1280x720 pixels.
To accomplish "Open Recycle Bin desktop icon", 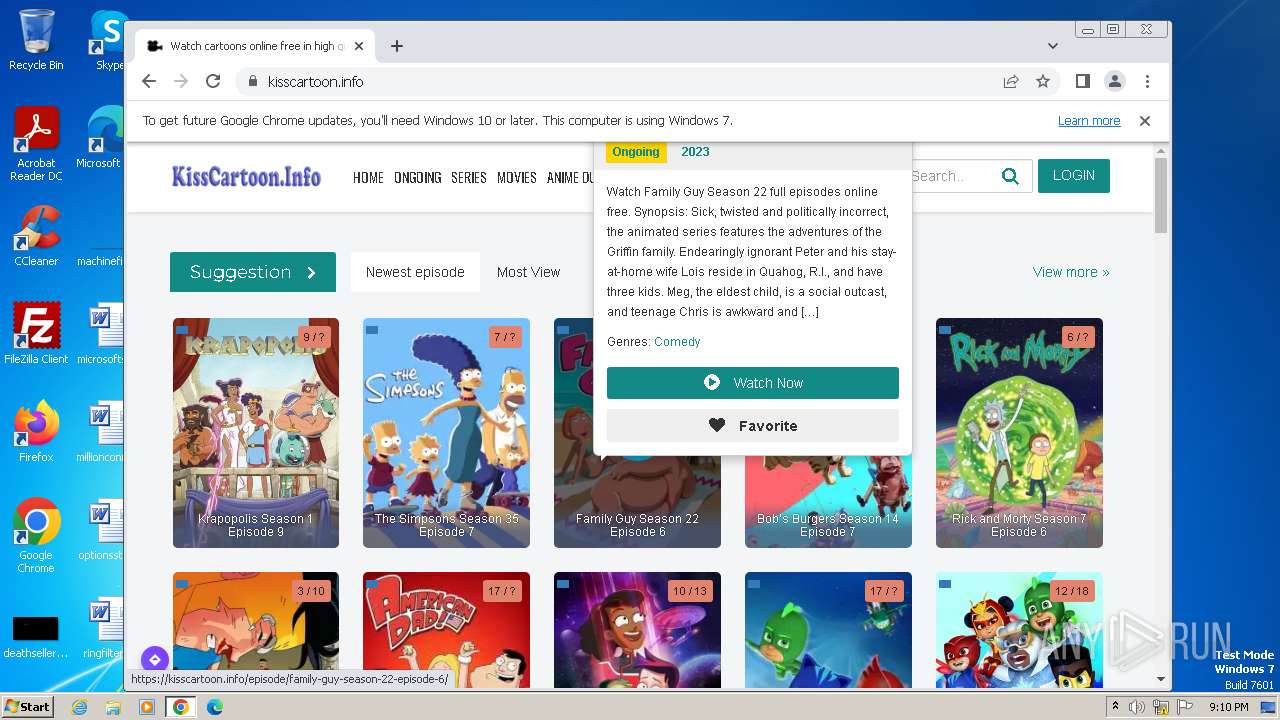I will (x=36, y=40).
